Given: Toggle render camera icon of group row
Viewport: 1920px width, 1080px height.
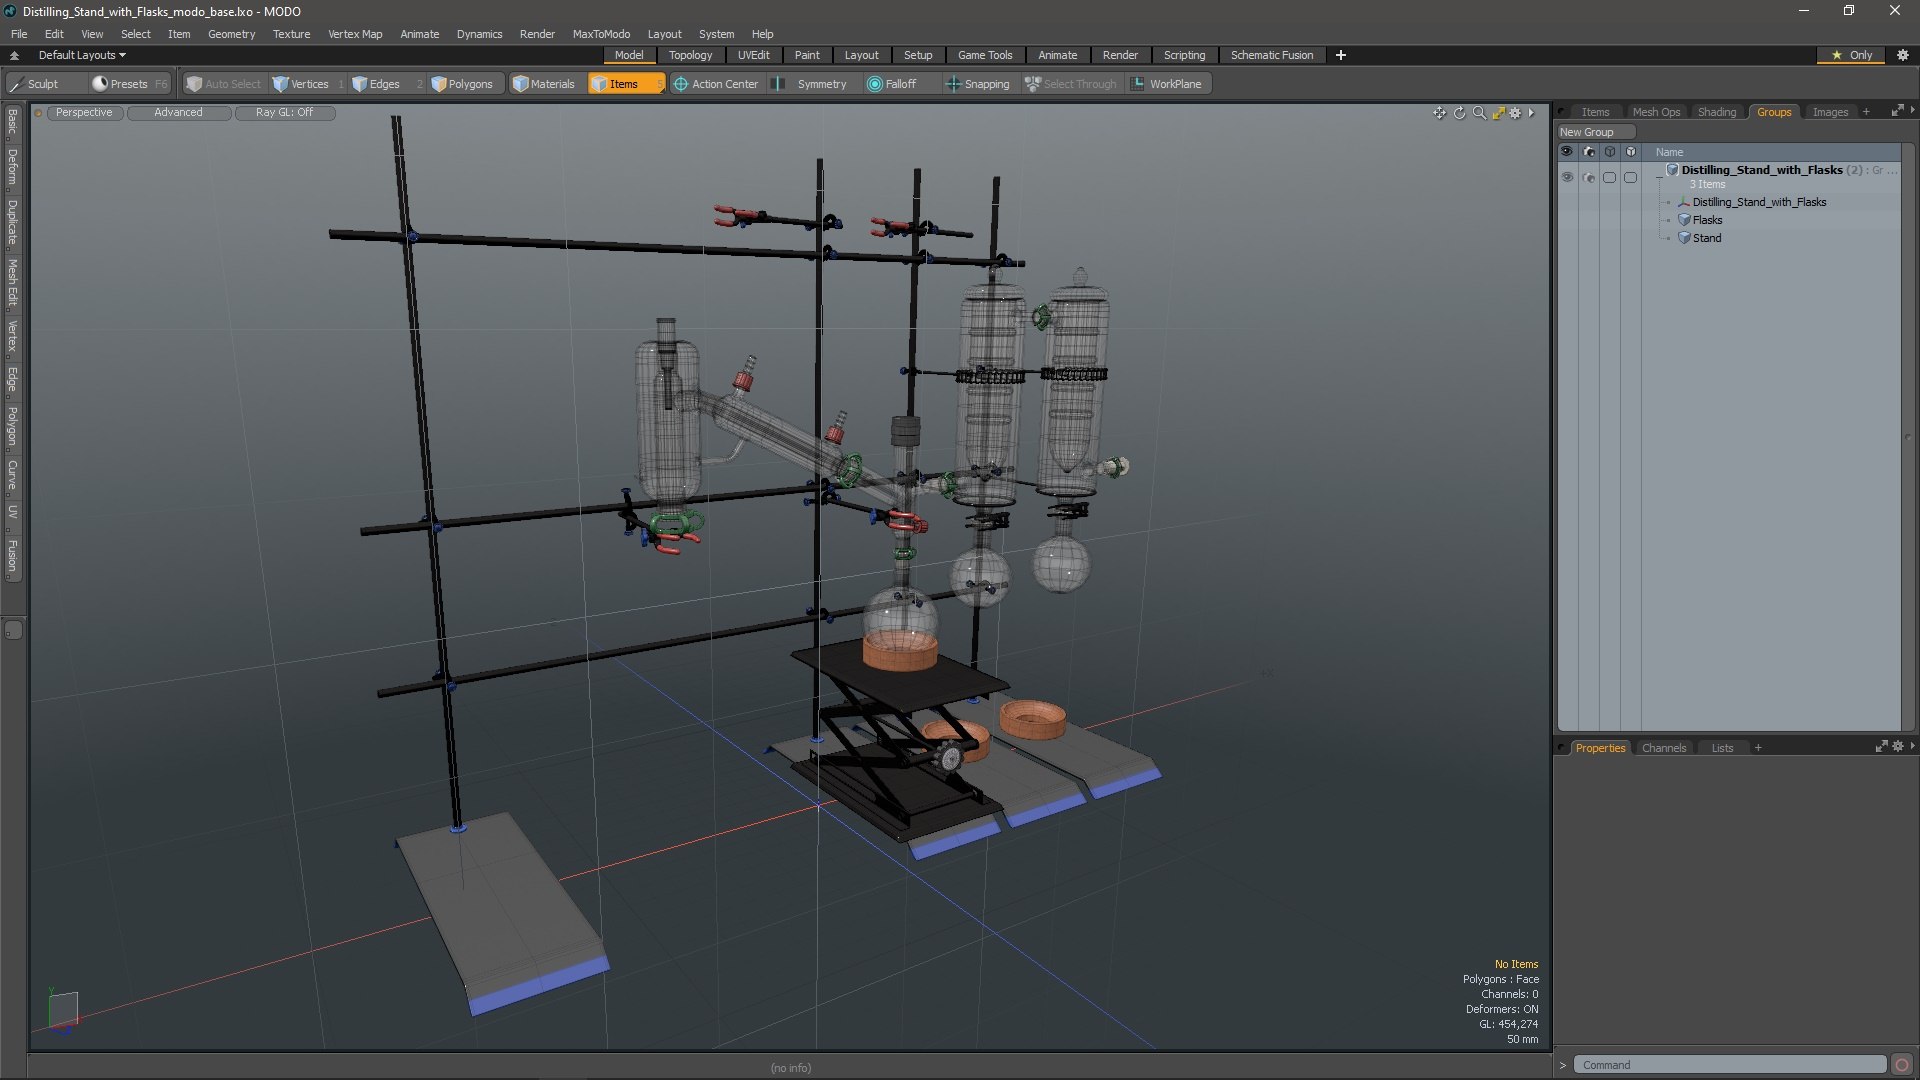Looking at the screenshot, I should point(1588,177).
